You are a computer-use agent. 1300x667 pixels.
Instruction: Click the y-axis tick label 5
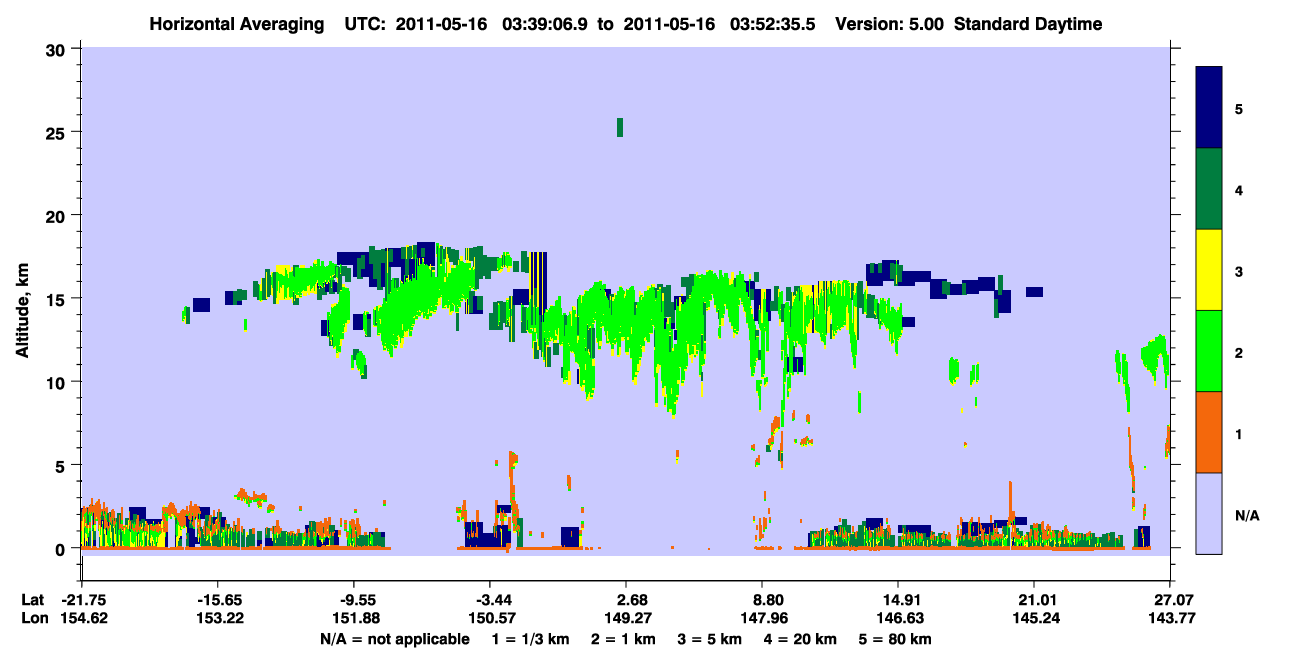62,465
